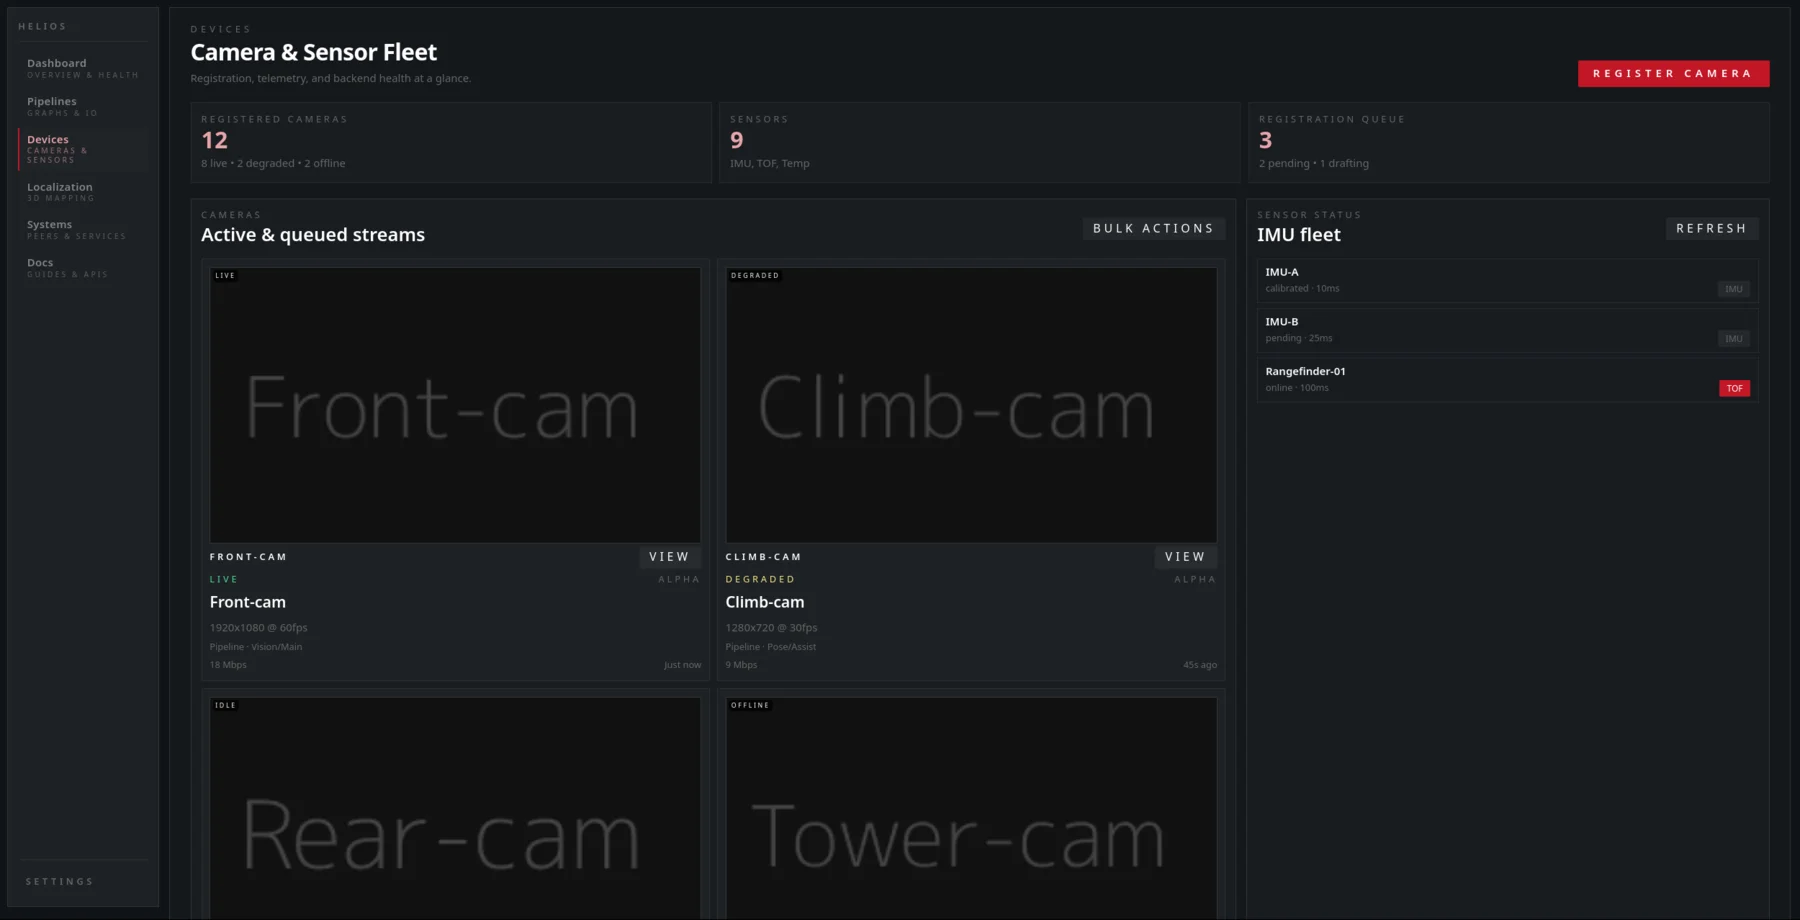Click Pipeline · Pose/Assist text
This screenshot has width=1800, height=920.
point(771,647)
